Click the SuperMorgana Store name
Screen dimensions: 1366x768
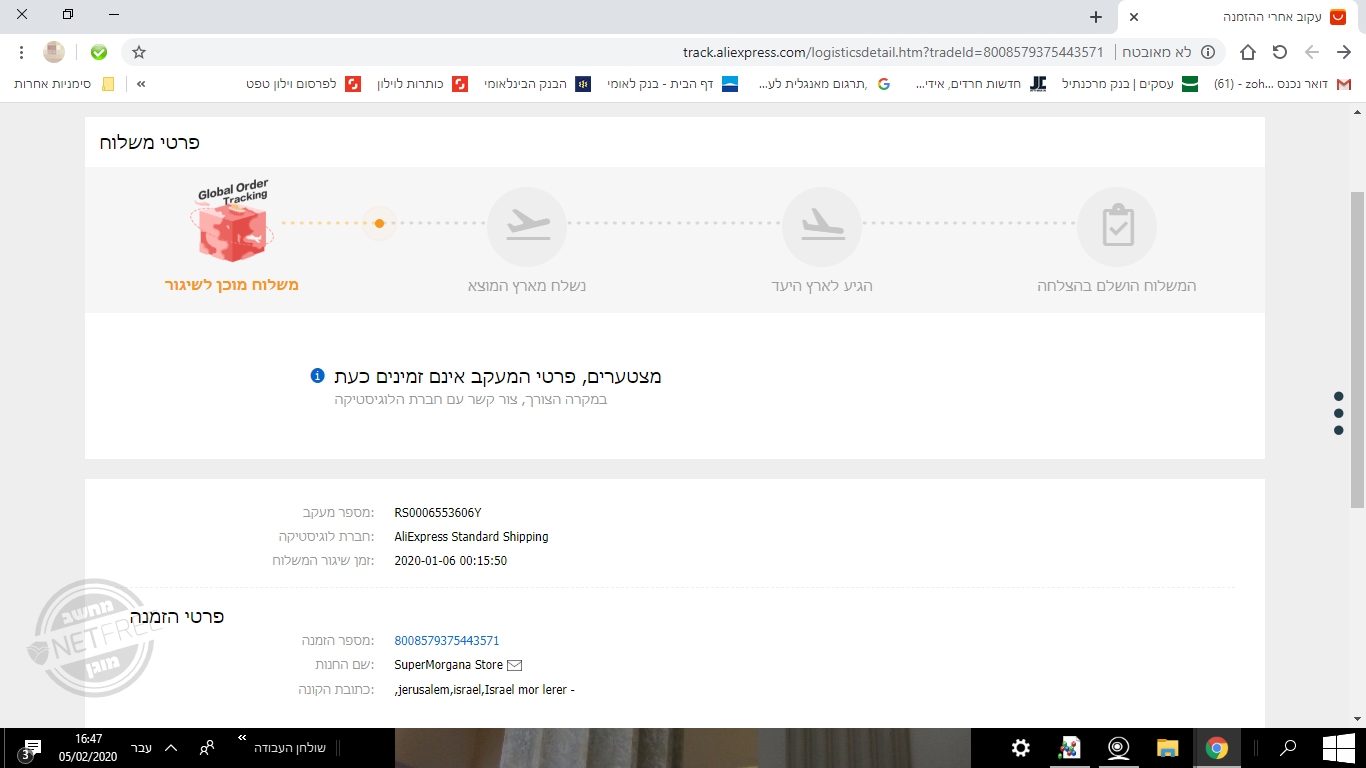[x=449, y=665]
